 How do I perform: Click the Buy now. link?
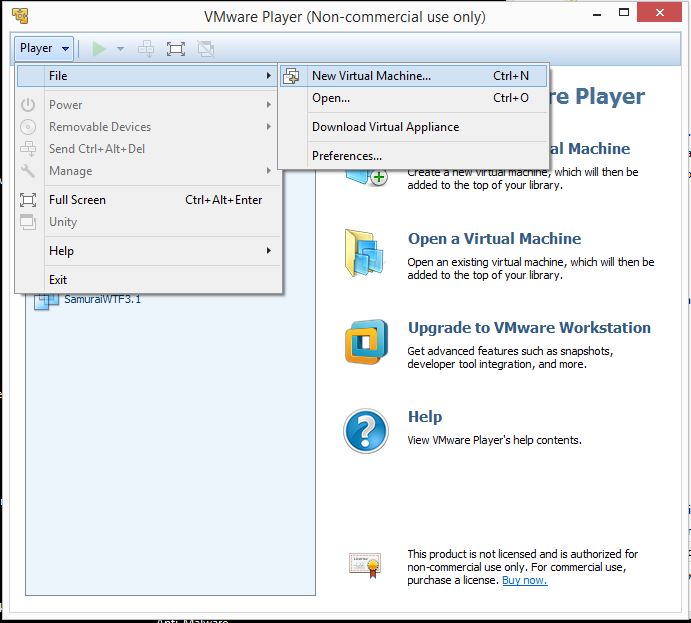pyautogui.click(x=524, y=580)
